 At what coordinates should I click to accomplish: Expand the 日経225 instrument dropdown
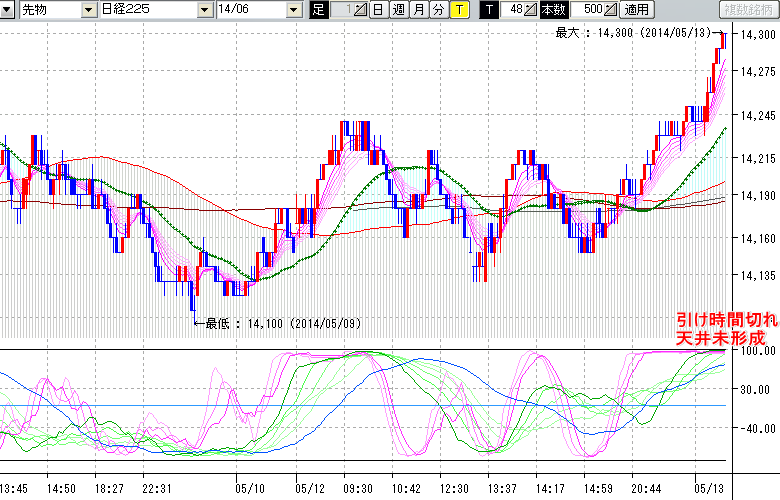coord(201,10)
